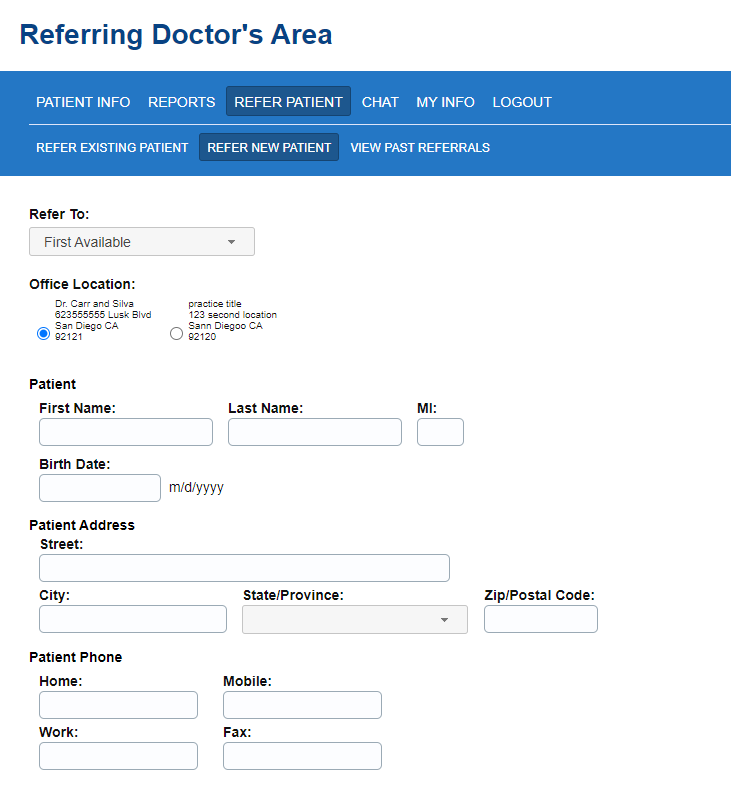Go to the Reports section
Viewport: 731px width, 788px height.
[181, 102]
